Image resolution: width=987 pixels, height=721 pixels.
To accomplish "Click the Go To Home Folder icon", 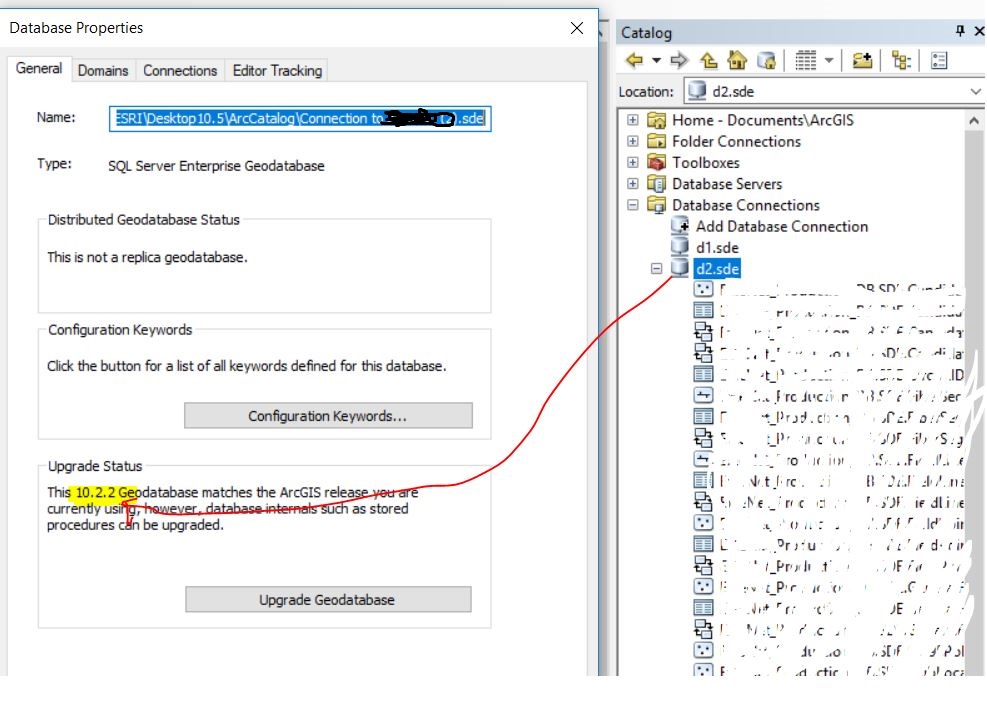I will point(737,60).
